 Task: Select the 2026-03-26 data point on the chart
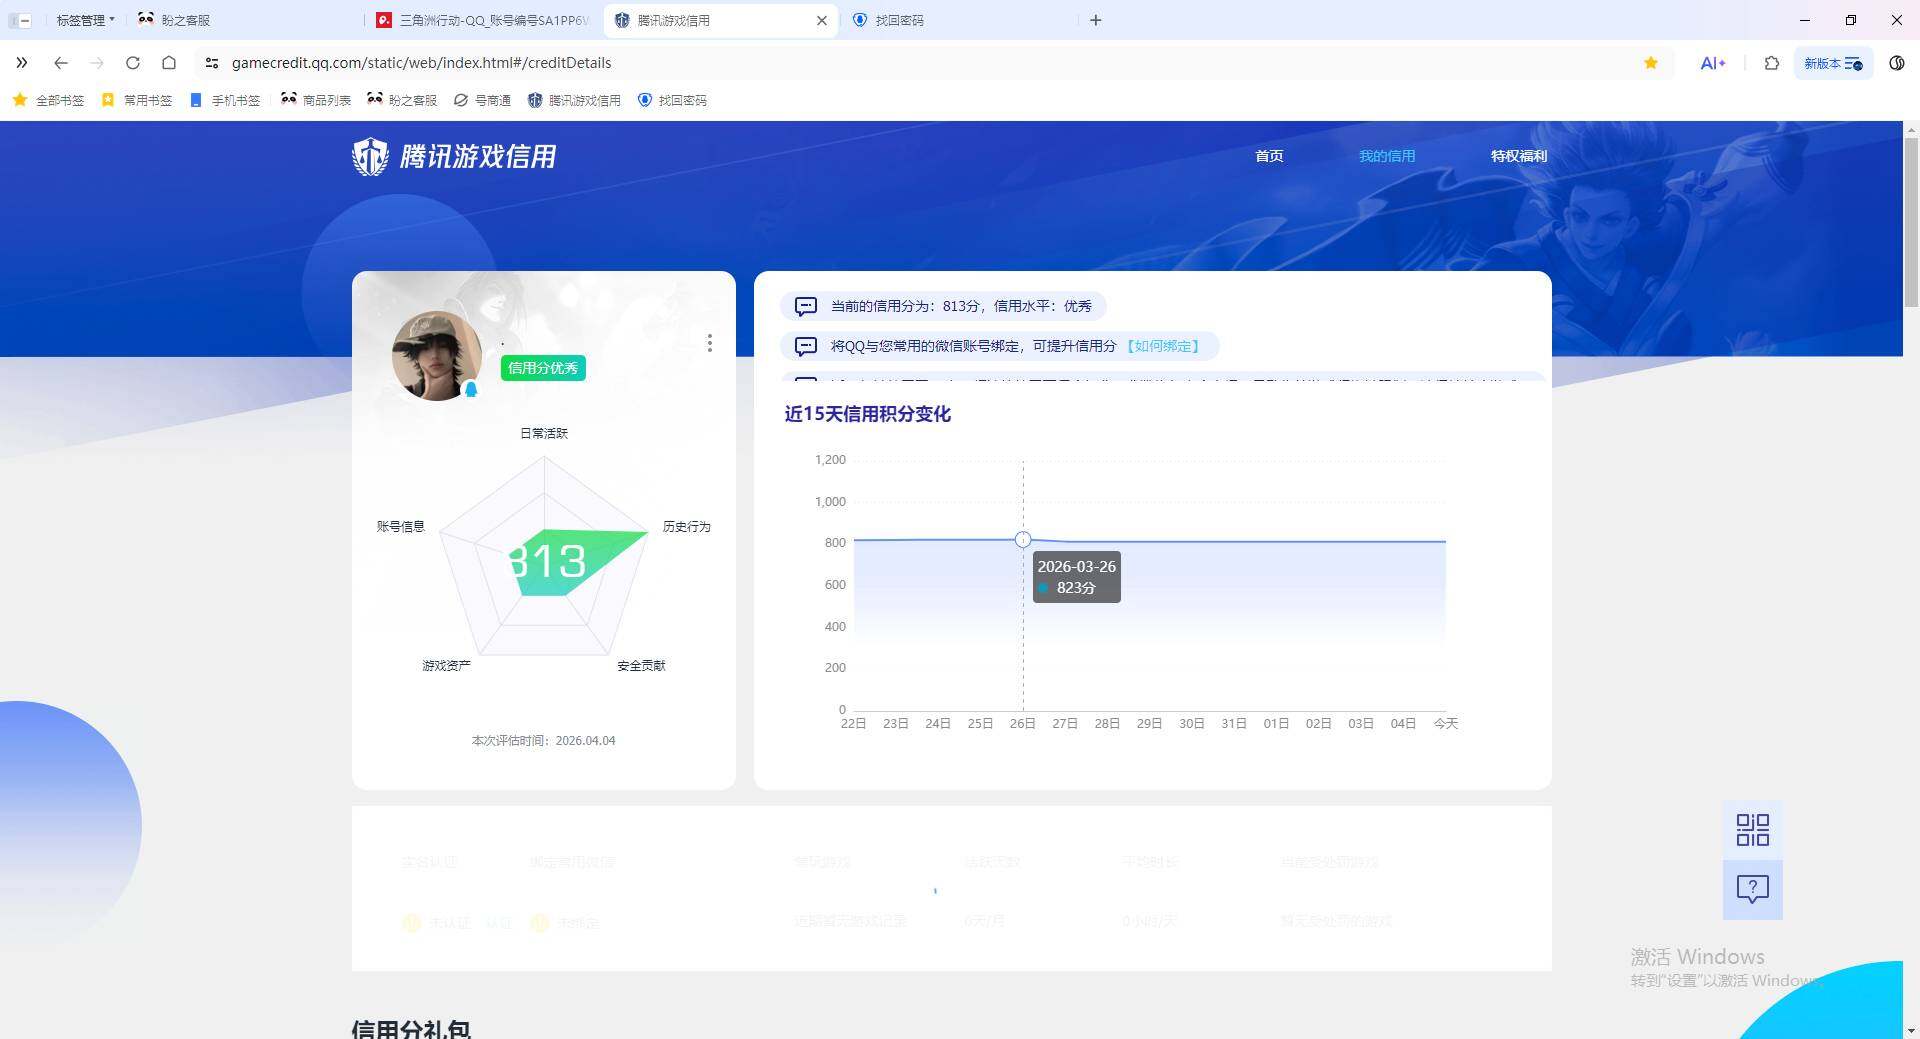pyautogui.click(x=1022, y=539)
